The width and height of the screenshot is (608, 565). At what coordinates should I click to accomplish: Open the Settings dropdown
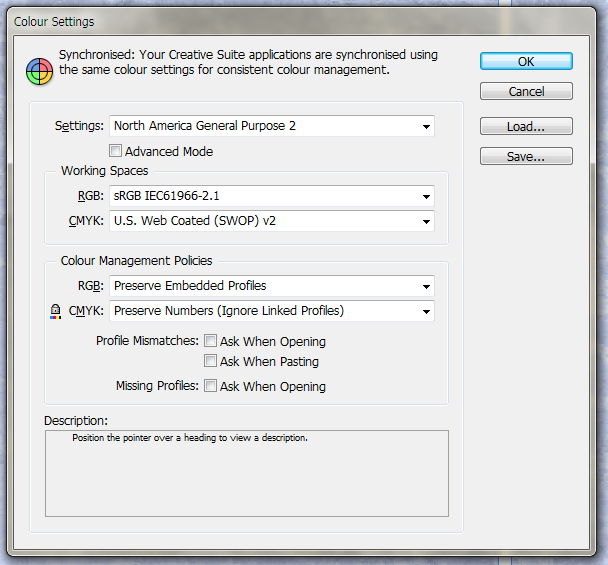point(272,126)
